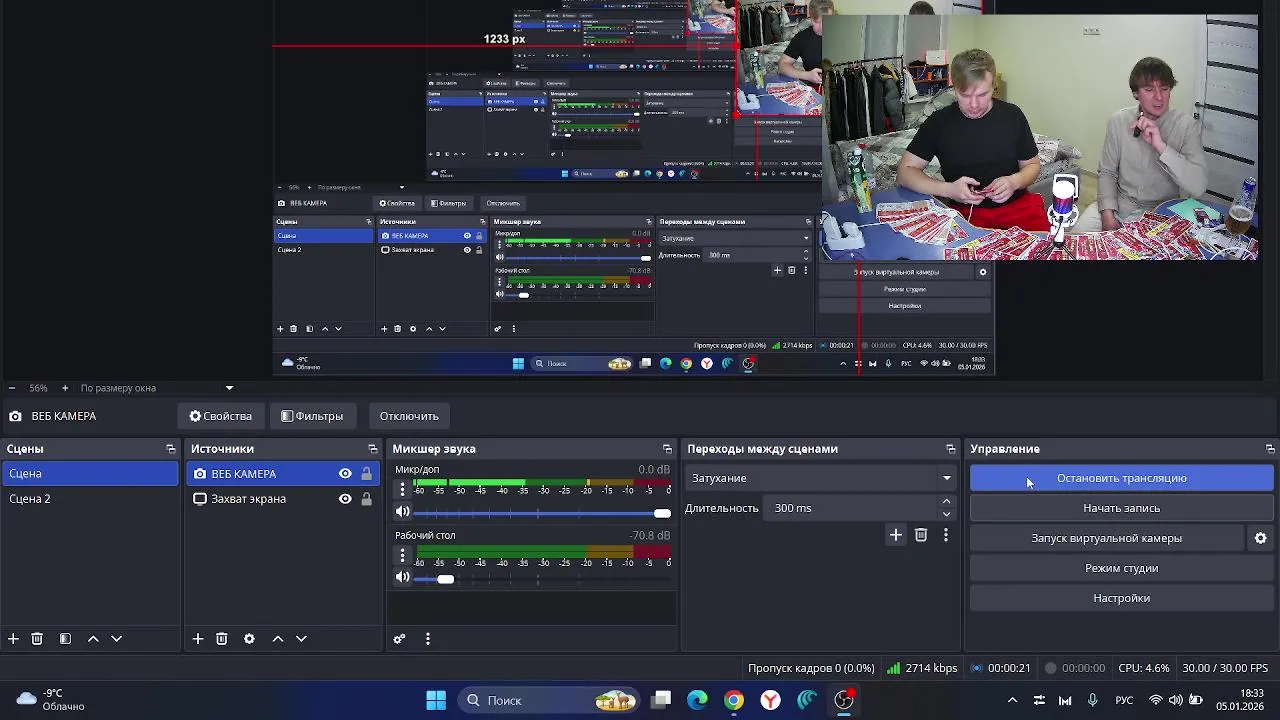Open Windows Start menu
This screenshot has width=1280, height=720.
pyautogui.click(x=436, y=700)
